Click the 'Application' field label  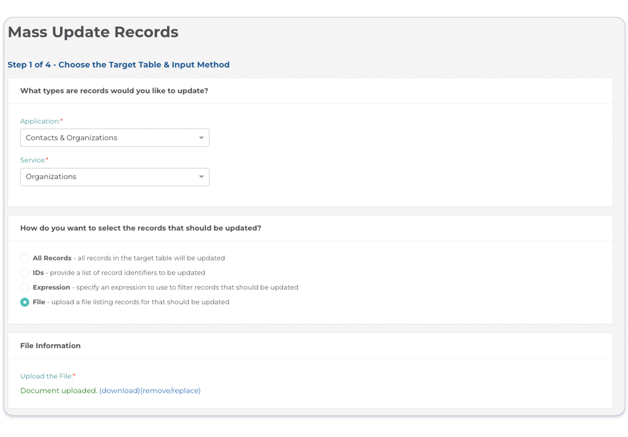(x=40, y=121)
